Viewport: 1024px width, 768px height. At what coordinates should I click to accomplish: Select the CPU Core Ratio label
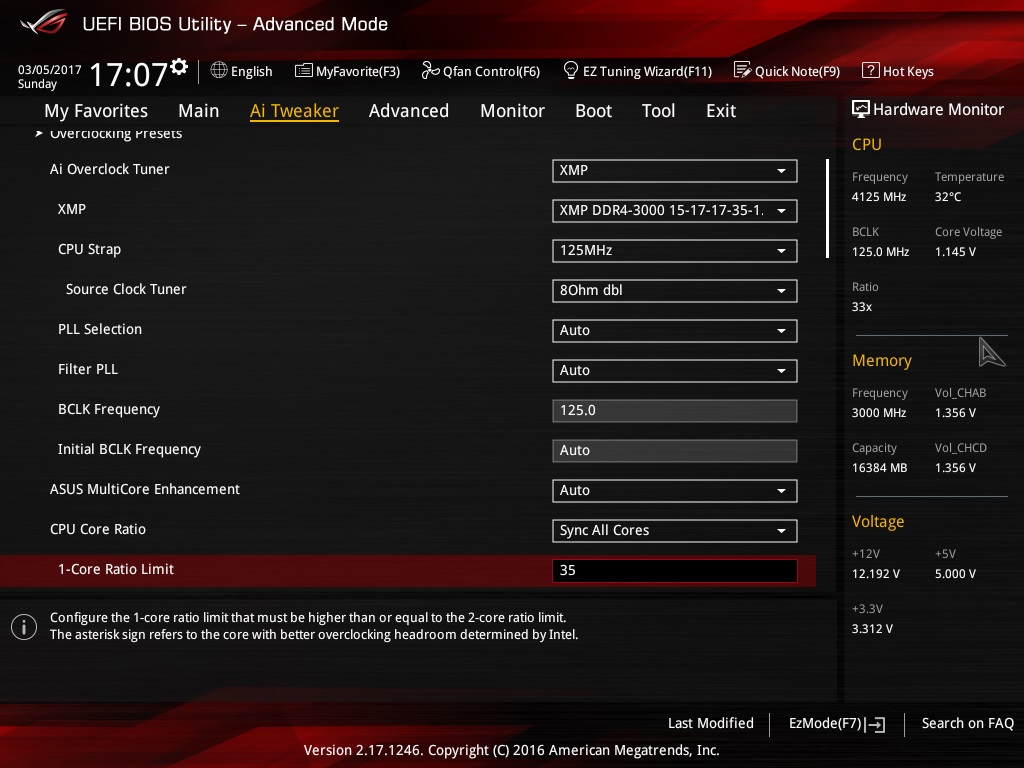point(98,529)
